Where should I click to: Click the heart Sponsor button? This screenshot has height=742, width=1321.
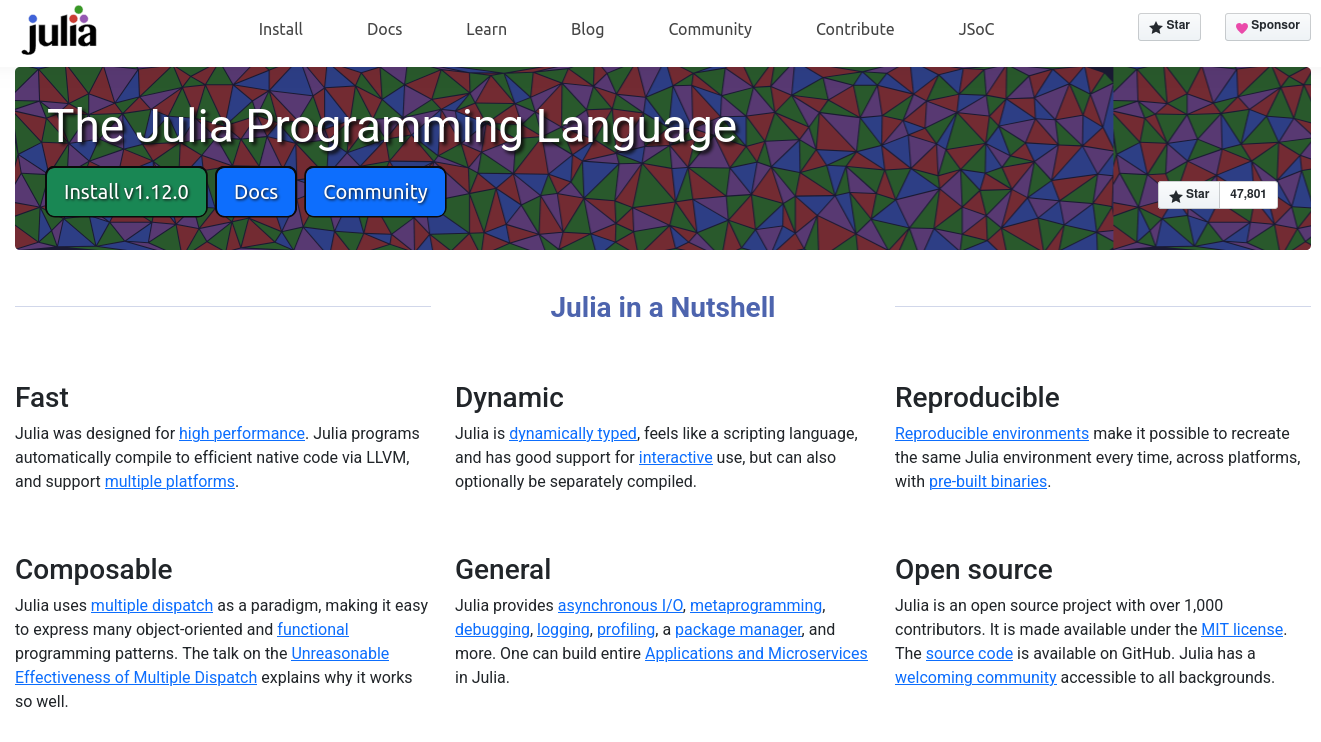(x=1267, y=27)
